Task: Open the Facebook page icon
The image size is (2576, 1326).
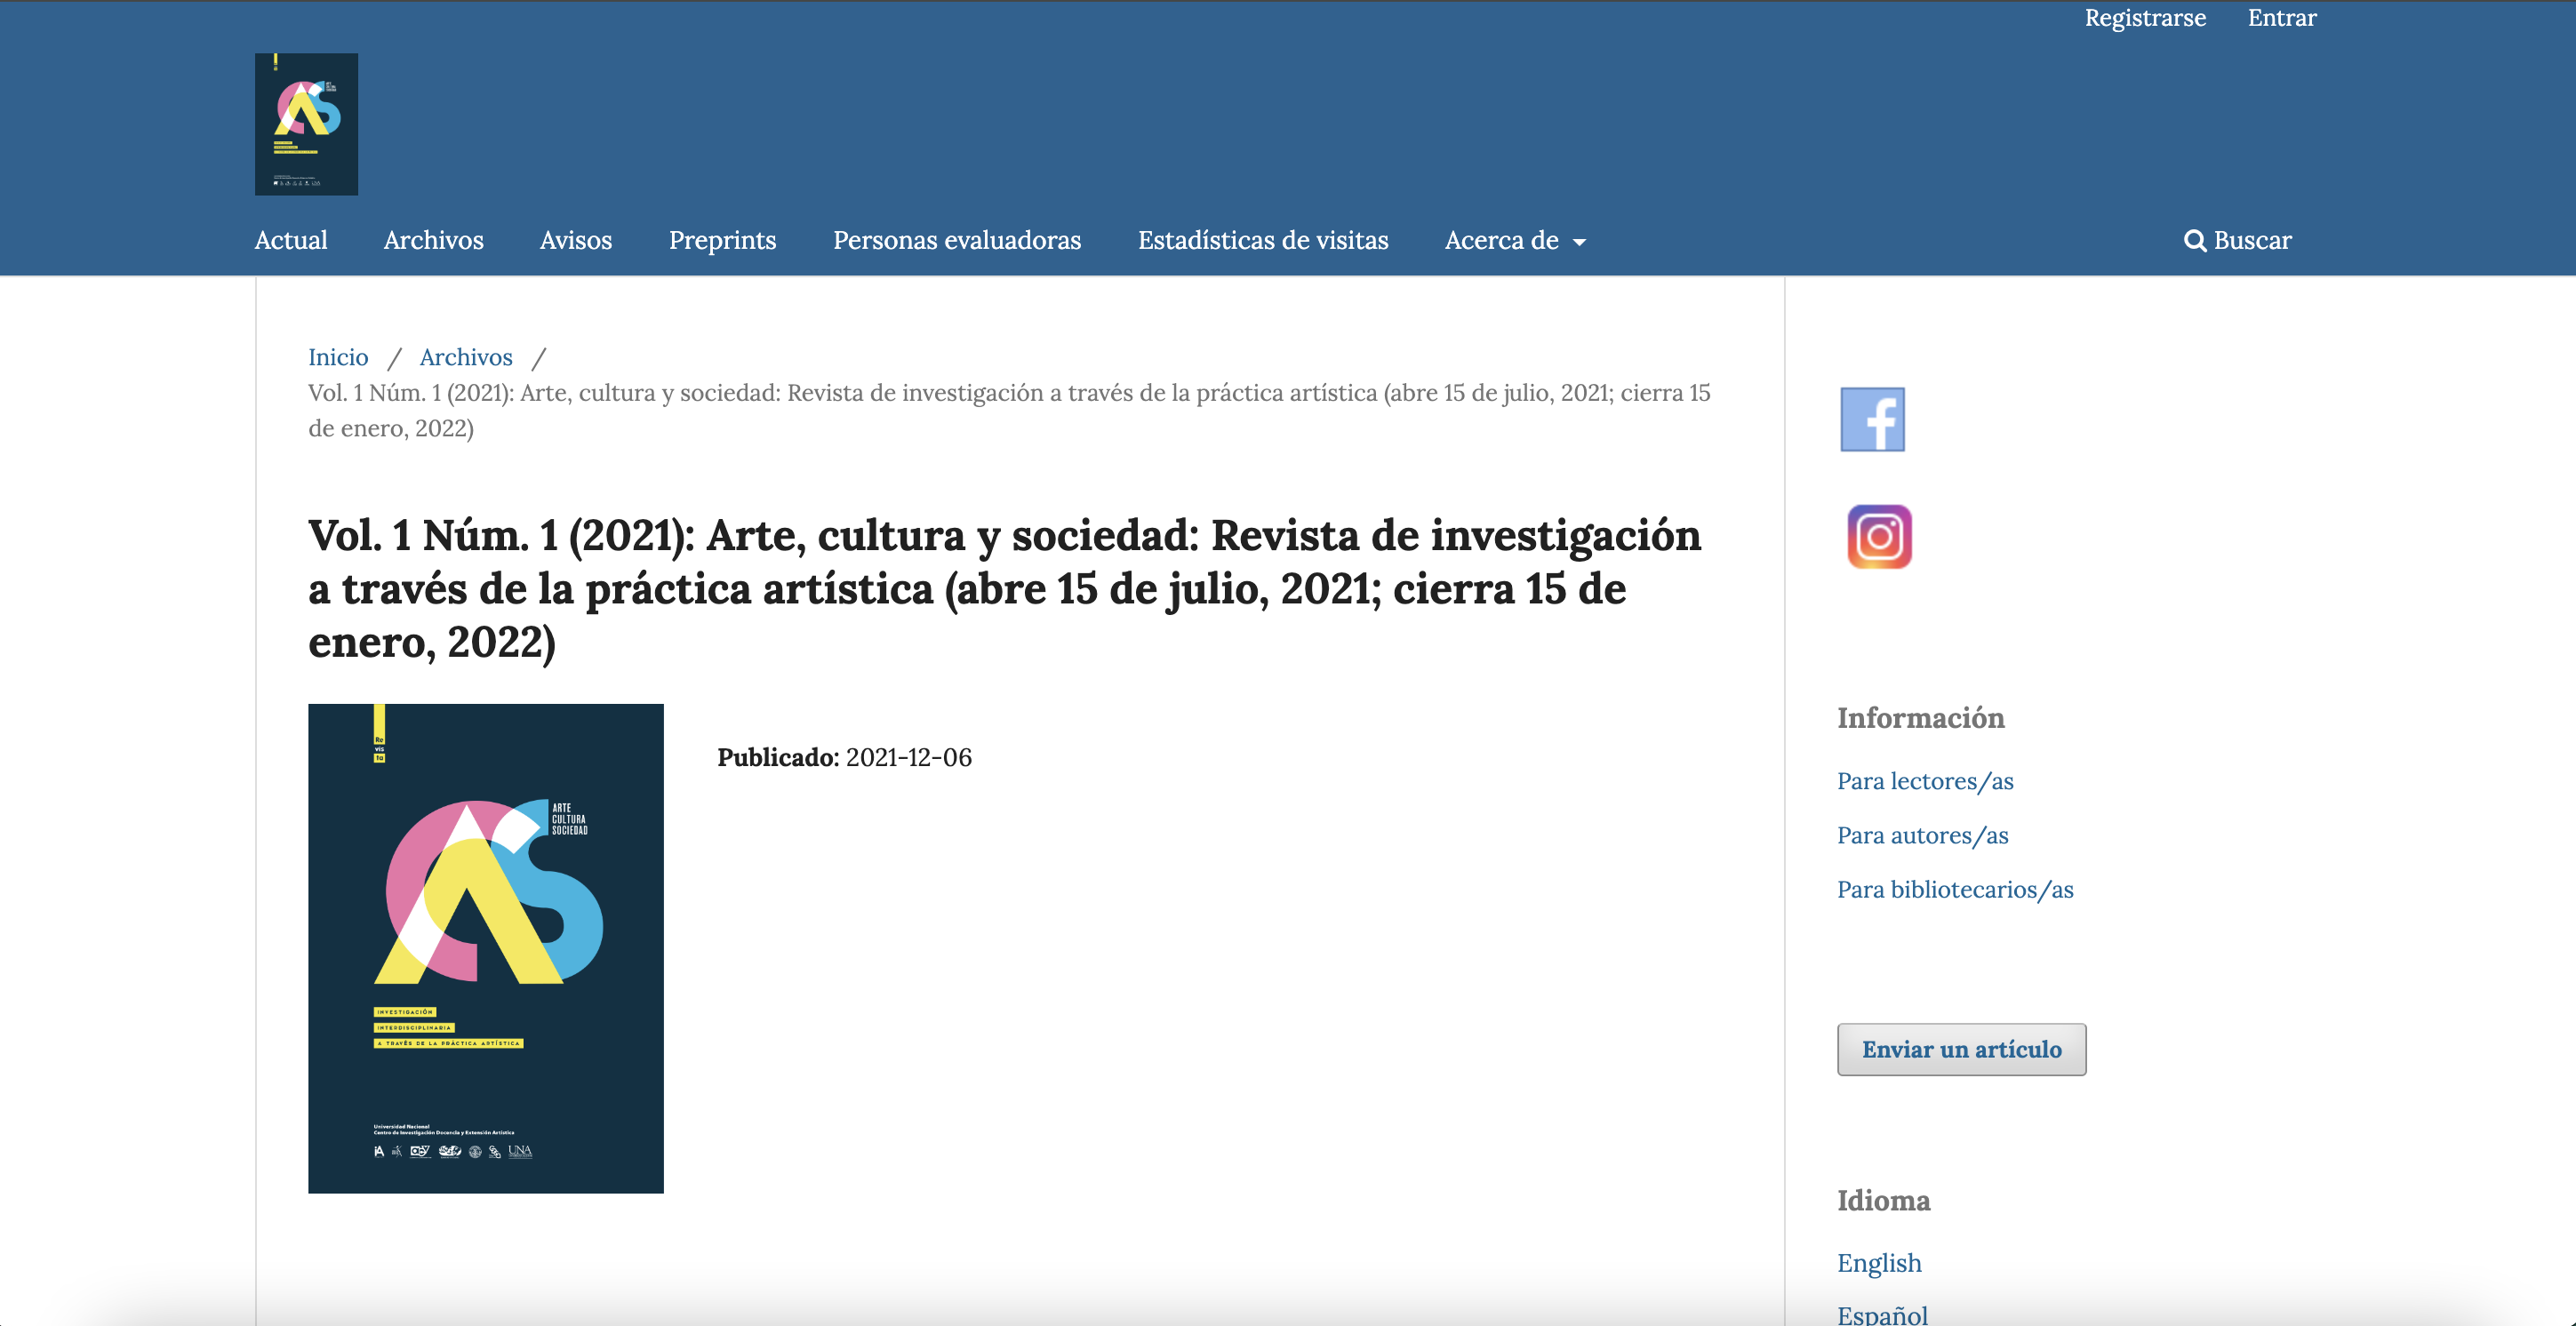Action: [x=1872, y=419]
